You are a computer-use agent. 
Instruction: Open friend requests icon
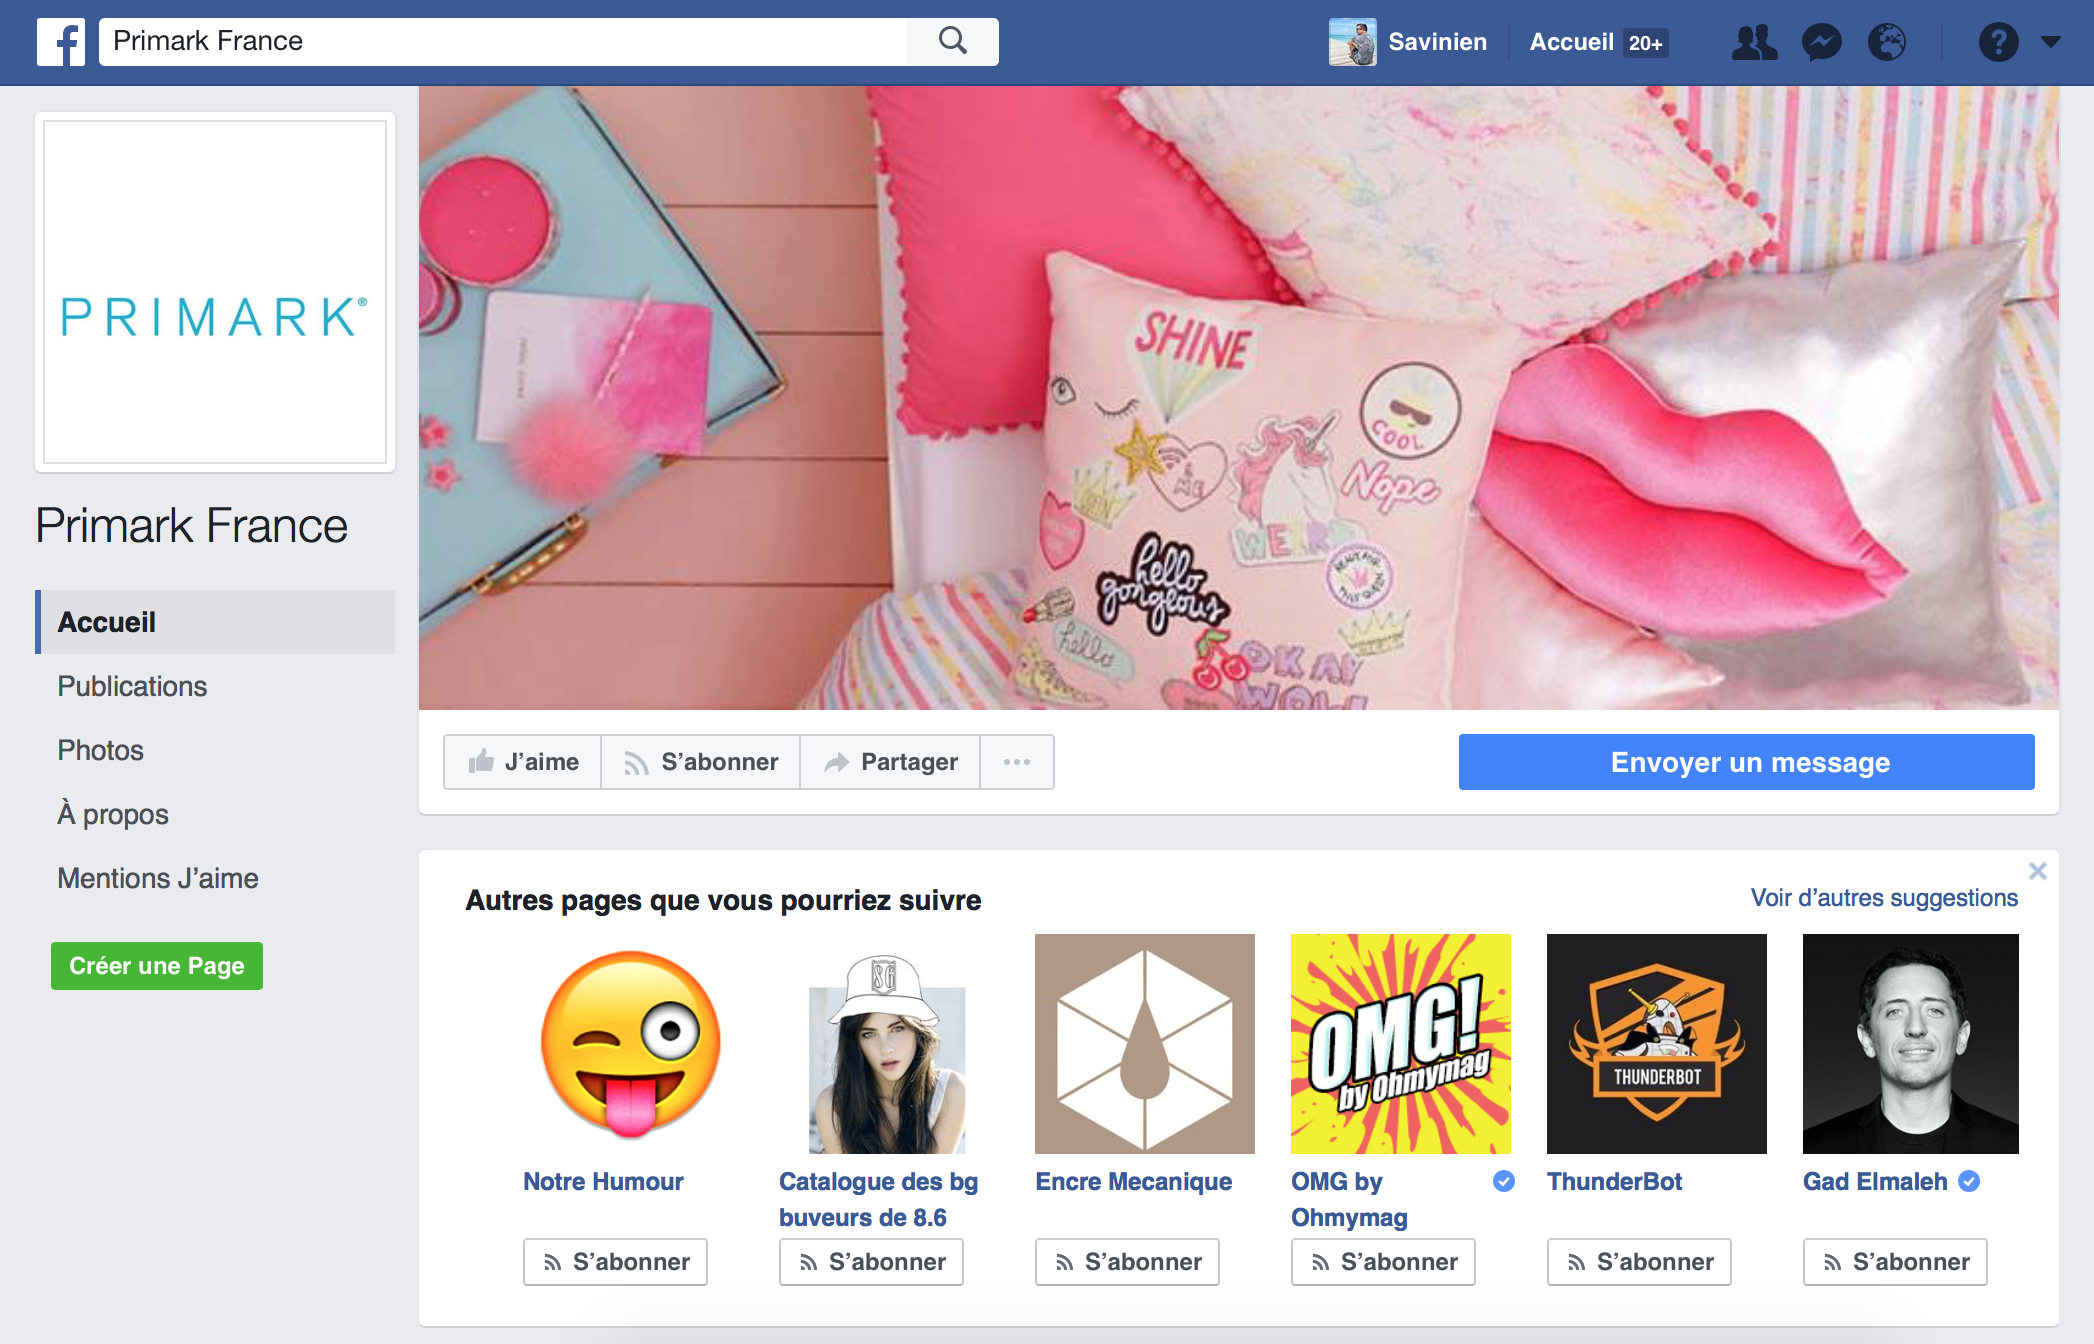tap(1755, 42)
